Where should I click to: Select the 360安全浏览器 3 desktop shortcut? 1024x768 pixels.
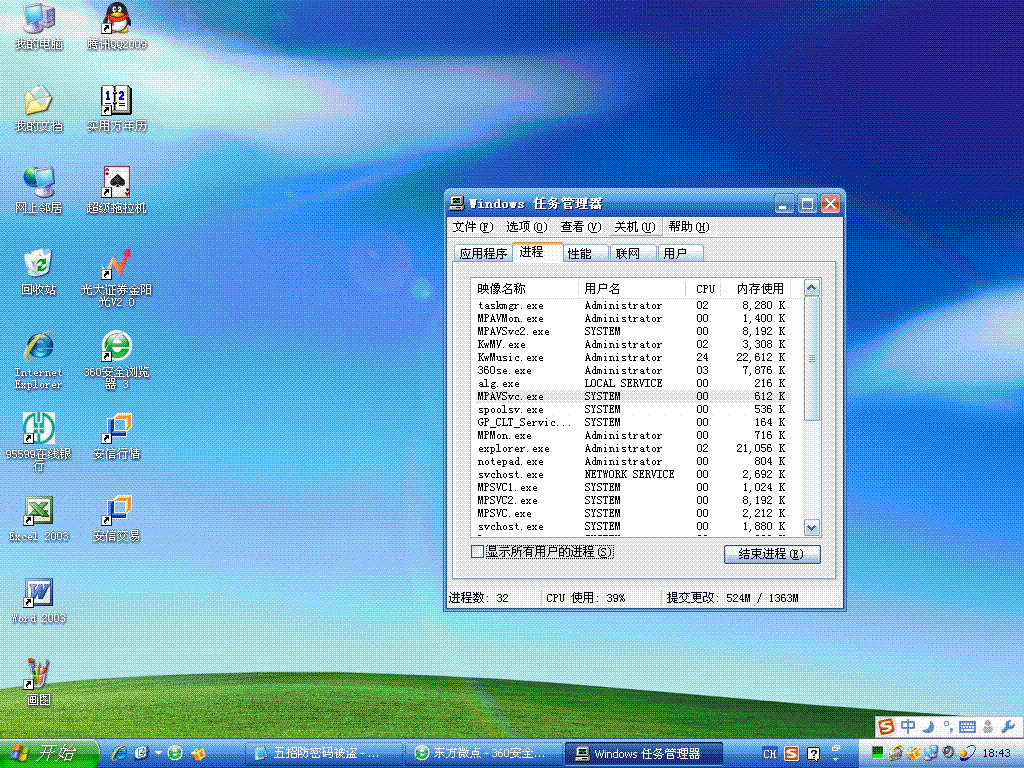(117, 360)
